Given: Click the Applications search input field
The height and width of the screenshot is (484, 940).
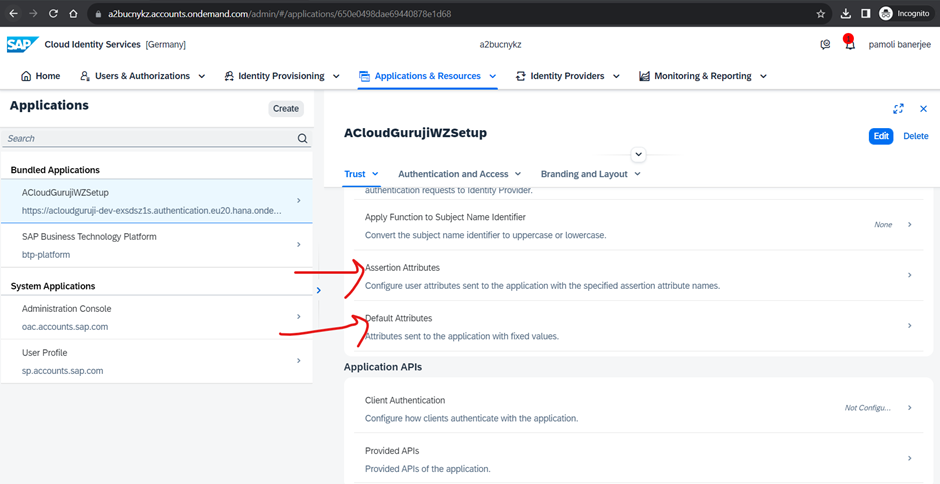Looking at the screenshot, I should click(x=150, y=139).
